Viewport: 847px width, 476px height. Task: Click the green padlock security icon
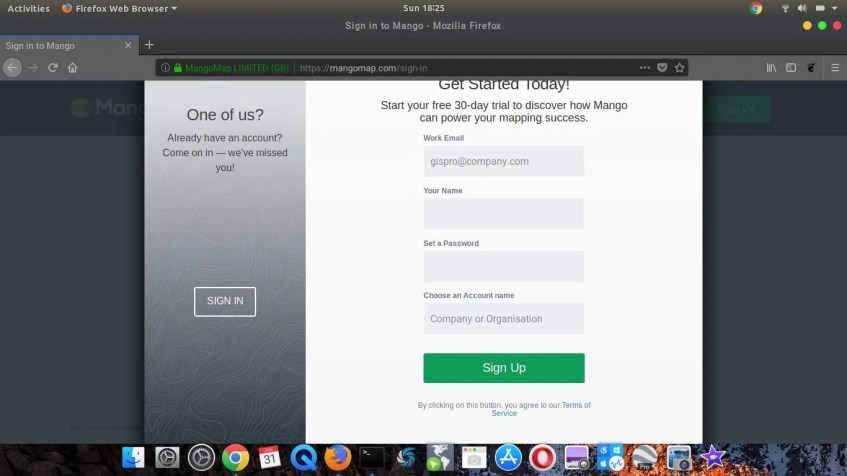[x=178, y=68]
